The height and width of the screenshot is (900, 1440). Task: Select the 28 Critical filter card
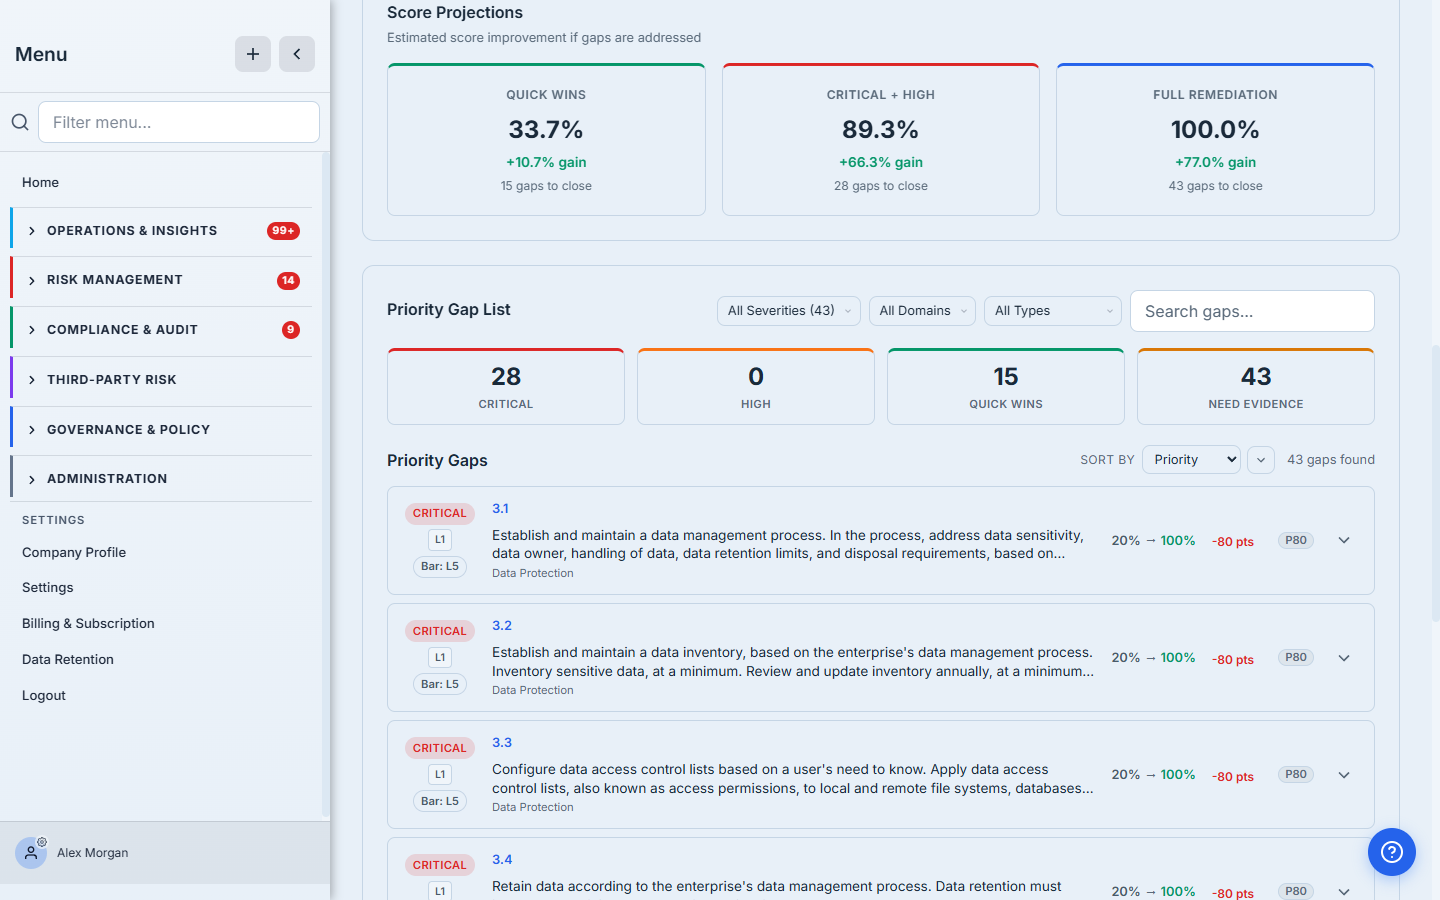pos(506,387)
